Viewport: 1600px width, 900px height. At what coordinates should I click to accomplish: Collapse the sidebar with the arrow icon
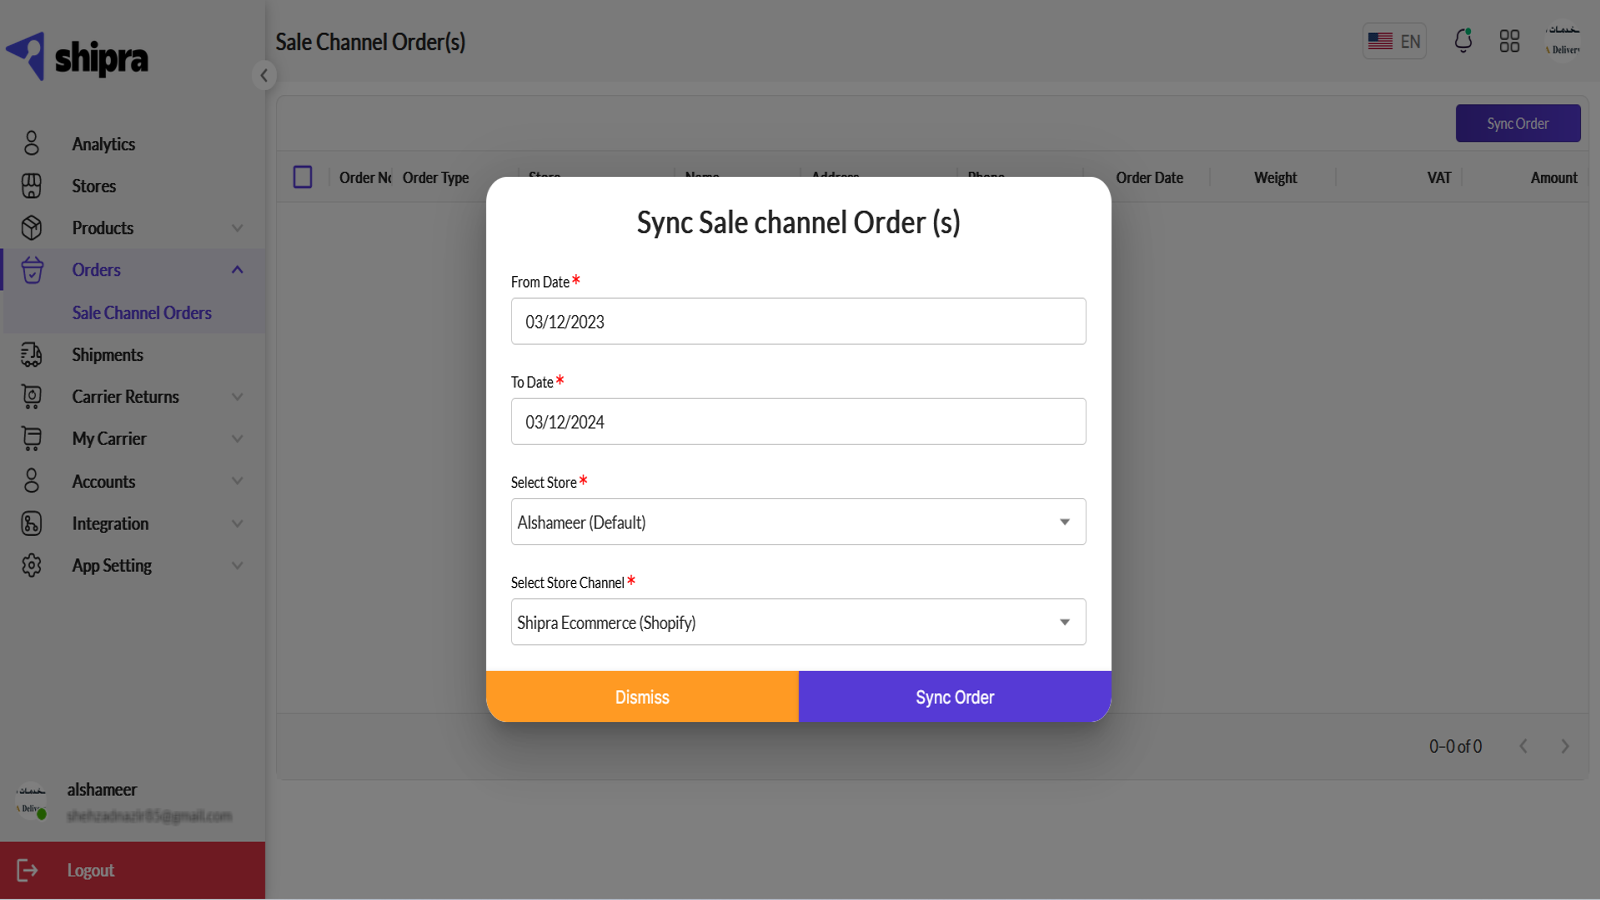(264, 75)
